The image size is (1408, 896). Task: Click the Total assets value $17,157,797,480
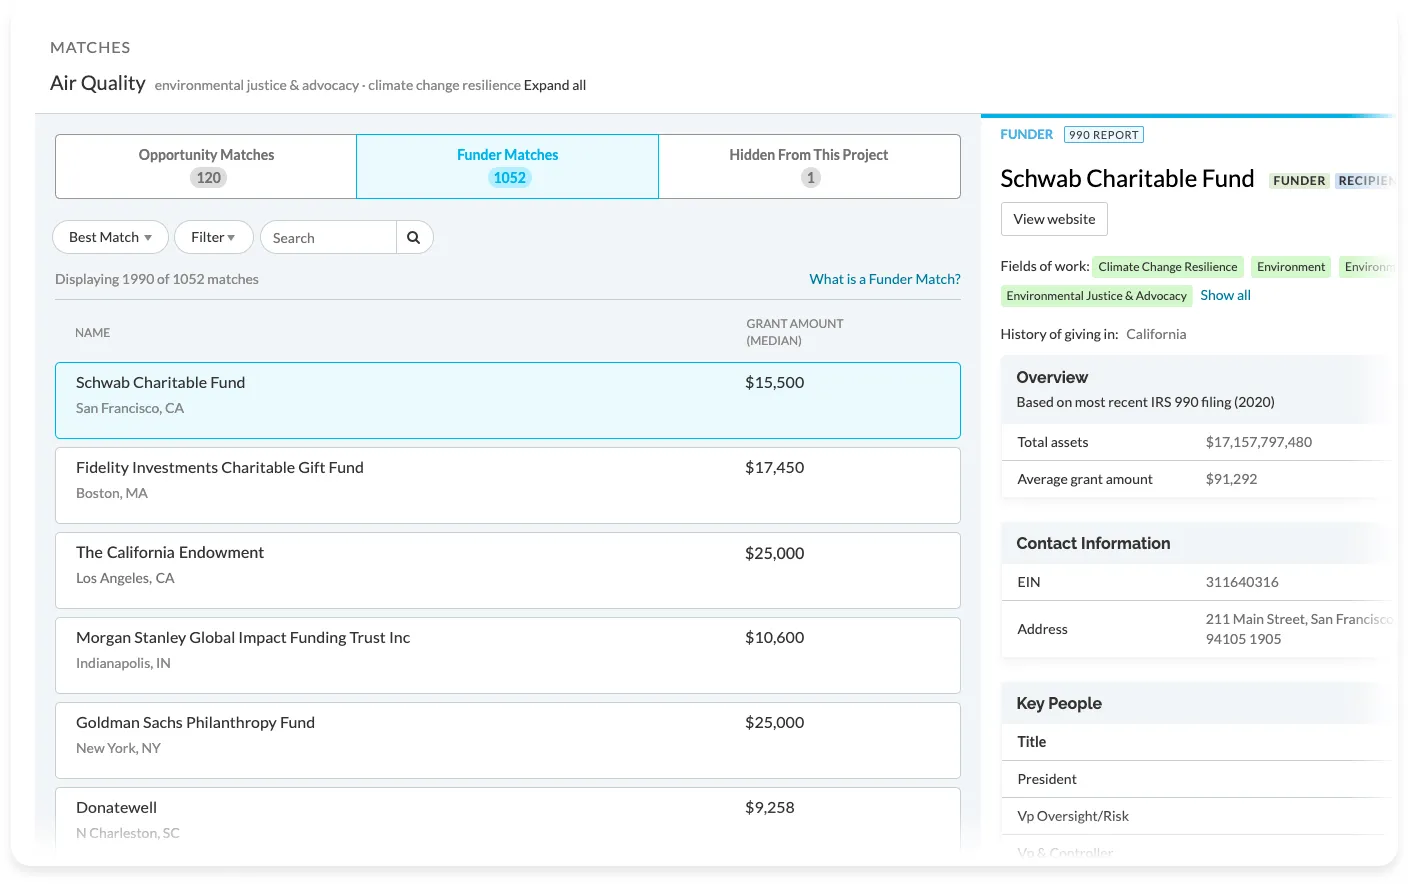click(1259, 442)
